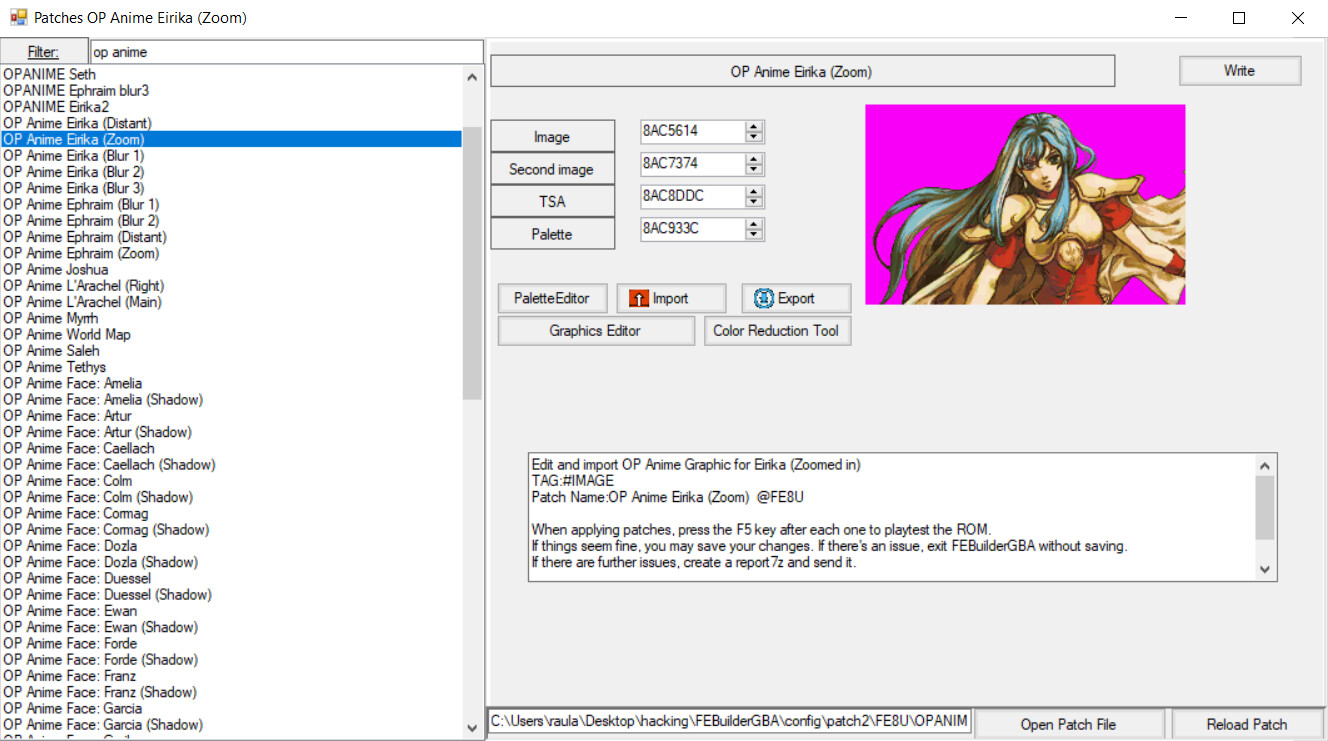
Task: Launch the Color Reduction Tool
Action: coord(777,331)
